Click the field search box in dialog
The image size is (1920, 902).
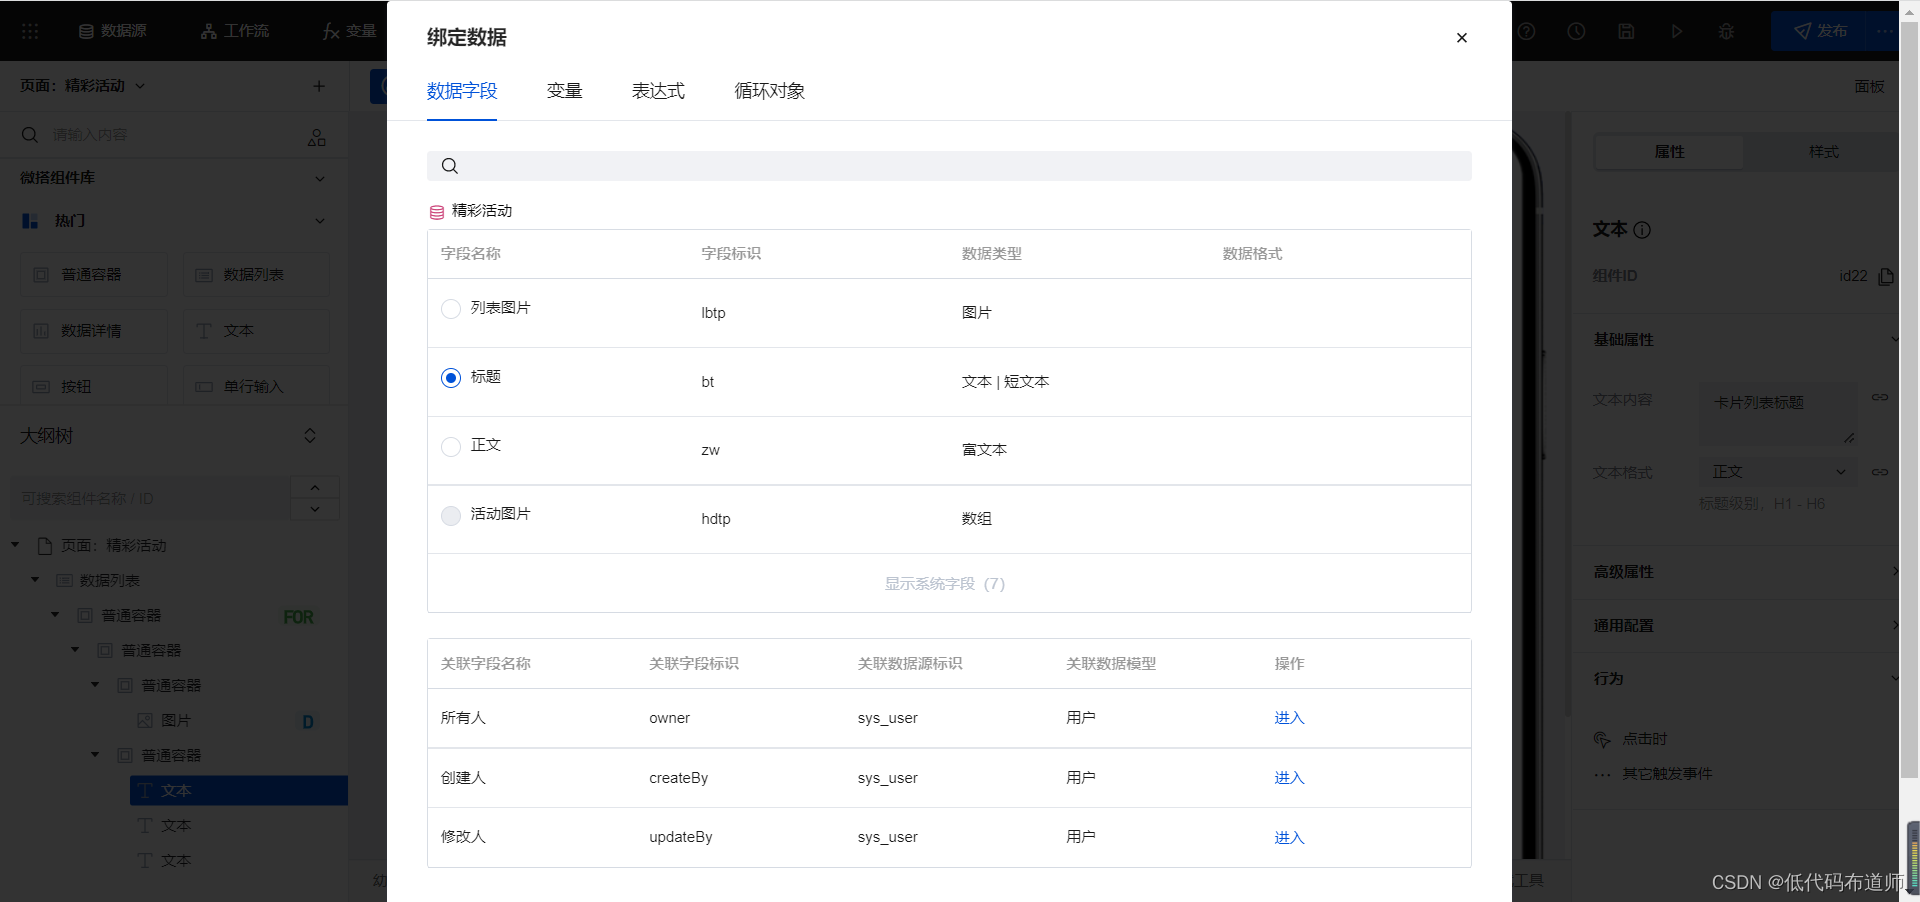pos(949,166)
